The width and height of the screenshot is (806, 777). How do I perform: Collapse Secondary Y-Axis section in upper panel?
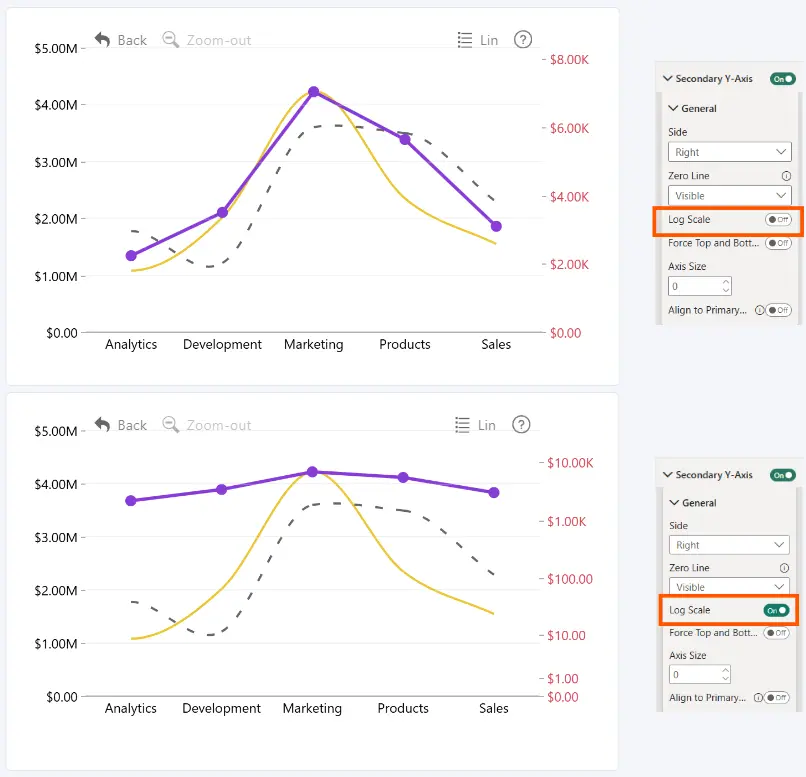tap(668, 79)
